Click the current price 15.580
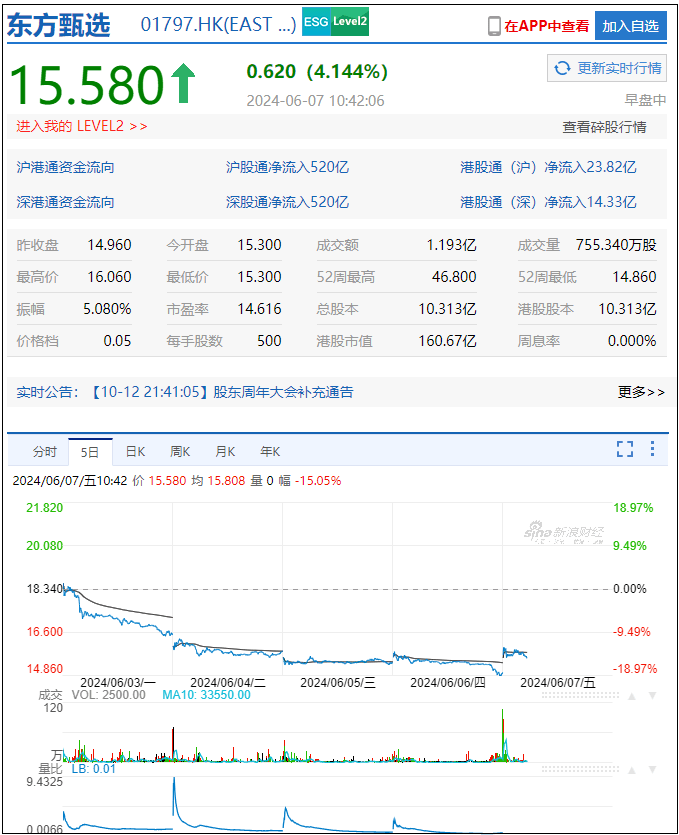Viewport: 679px width, 835px height. coord(87,85)
